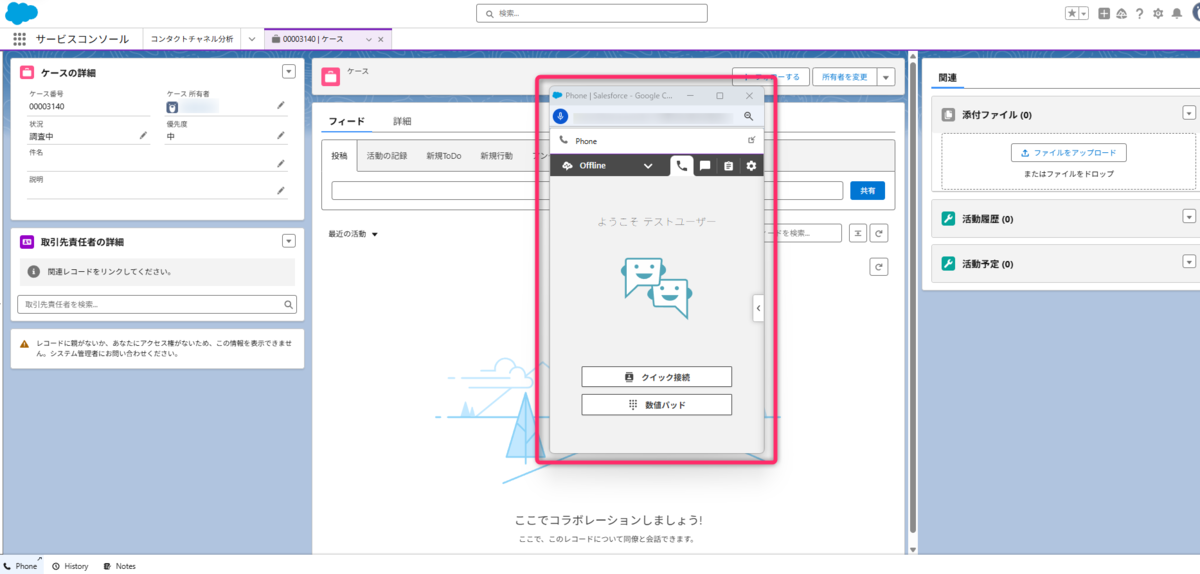Open the Salesforce app launcher grid
Viewport: 1200px width, 574px height.
20,39
